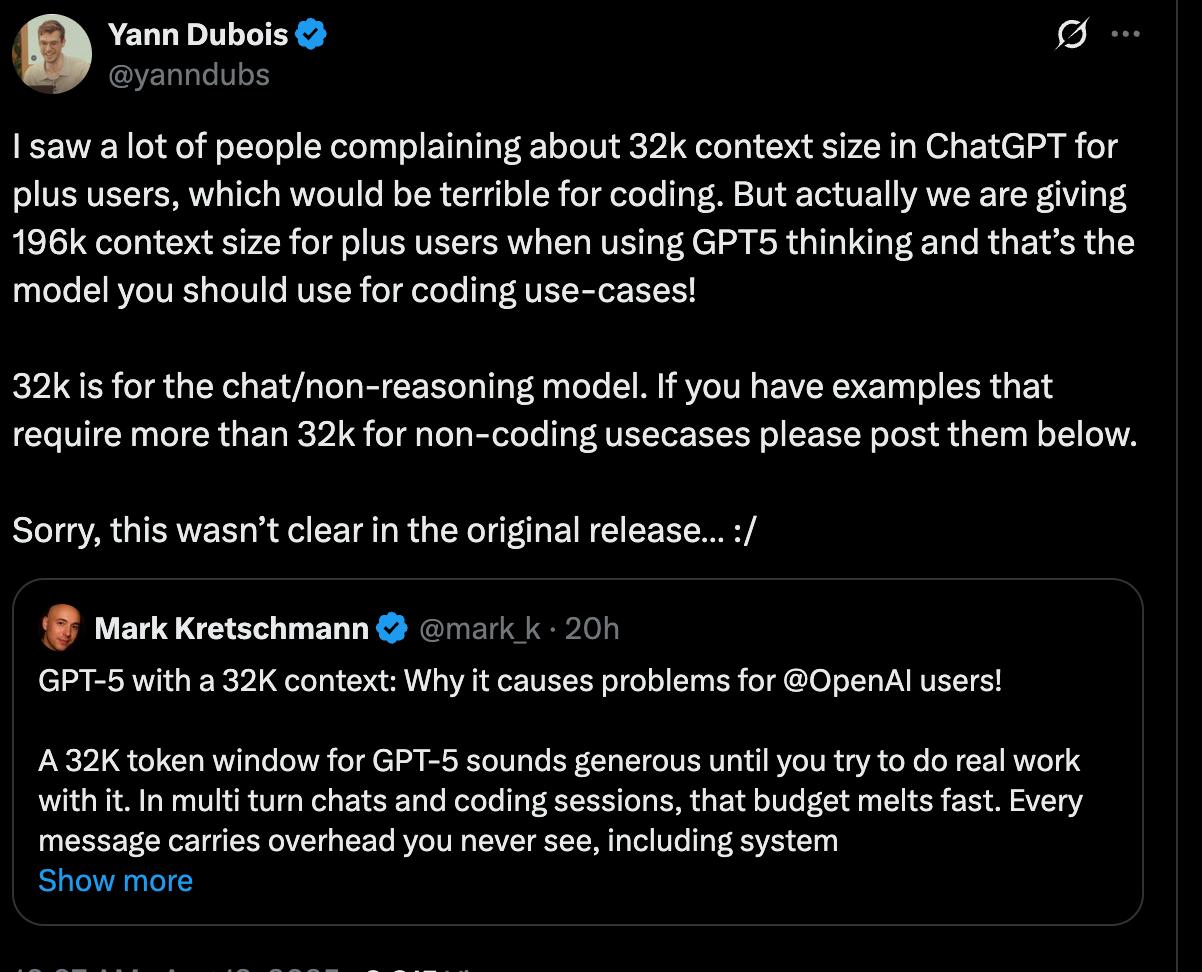Click the tweet's opening line about people complaining

pos(564,147)
